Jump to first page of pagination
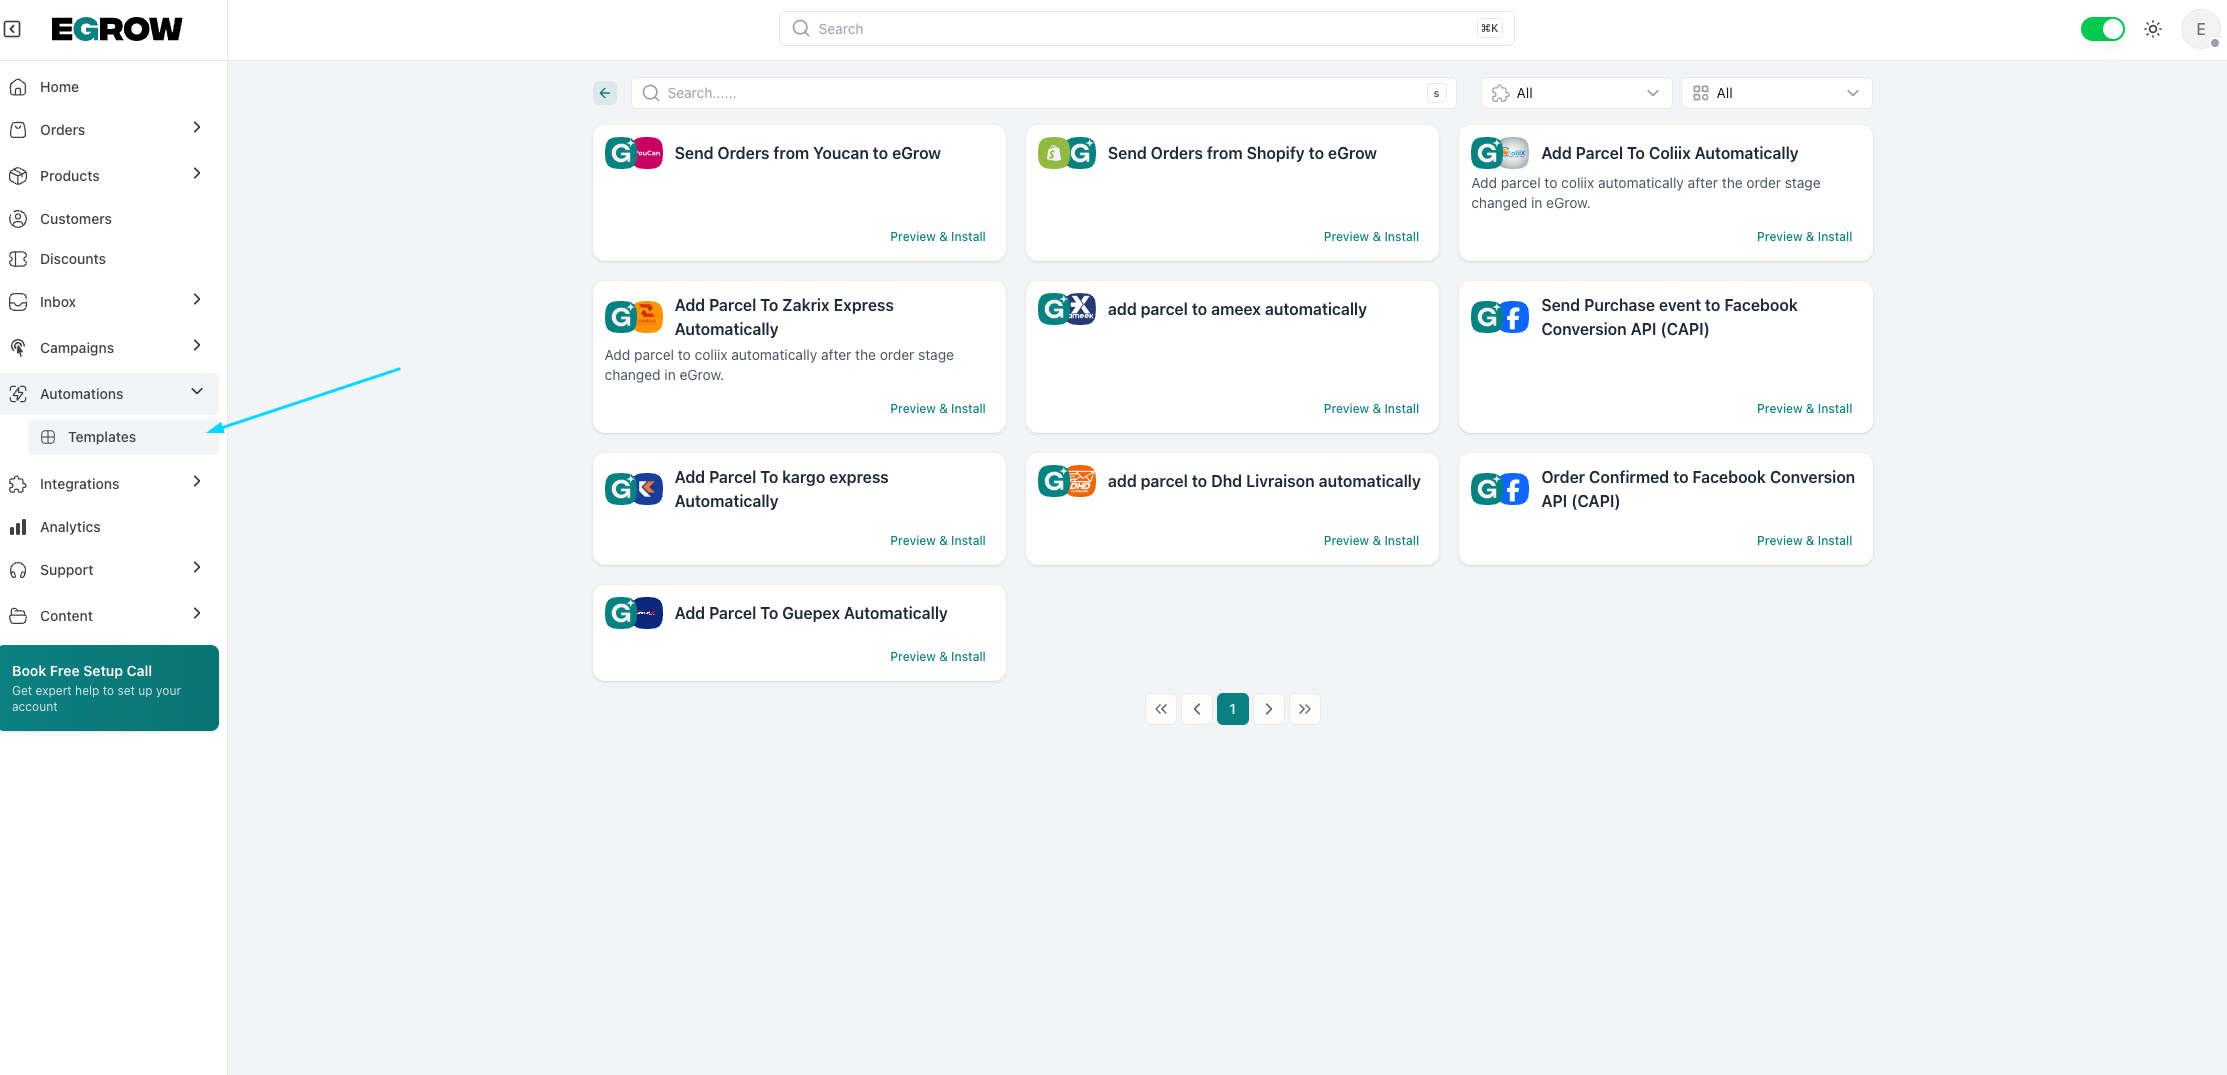The height and width of the screenshot is (1075, 2227). pos(1161,709)
